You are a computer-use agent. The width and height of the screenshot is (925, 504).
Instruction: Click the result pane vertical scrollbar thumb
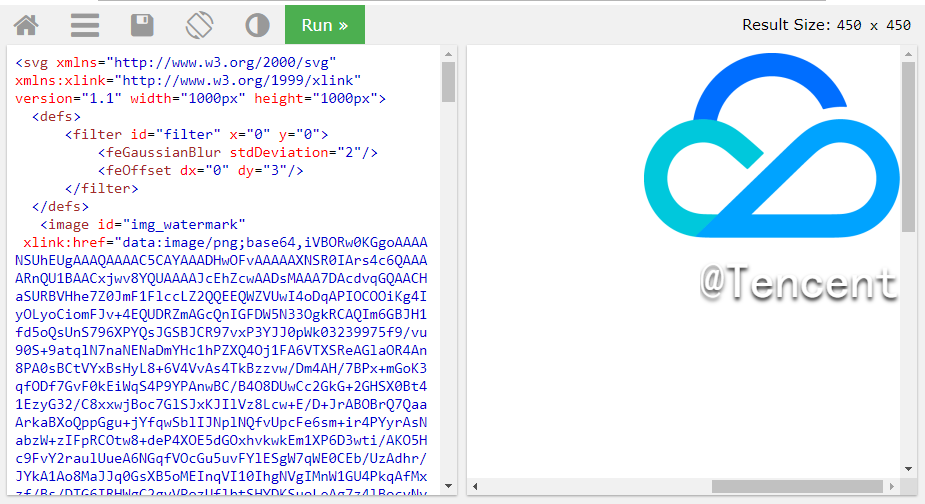pos(908,147)
